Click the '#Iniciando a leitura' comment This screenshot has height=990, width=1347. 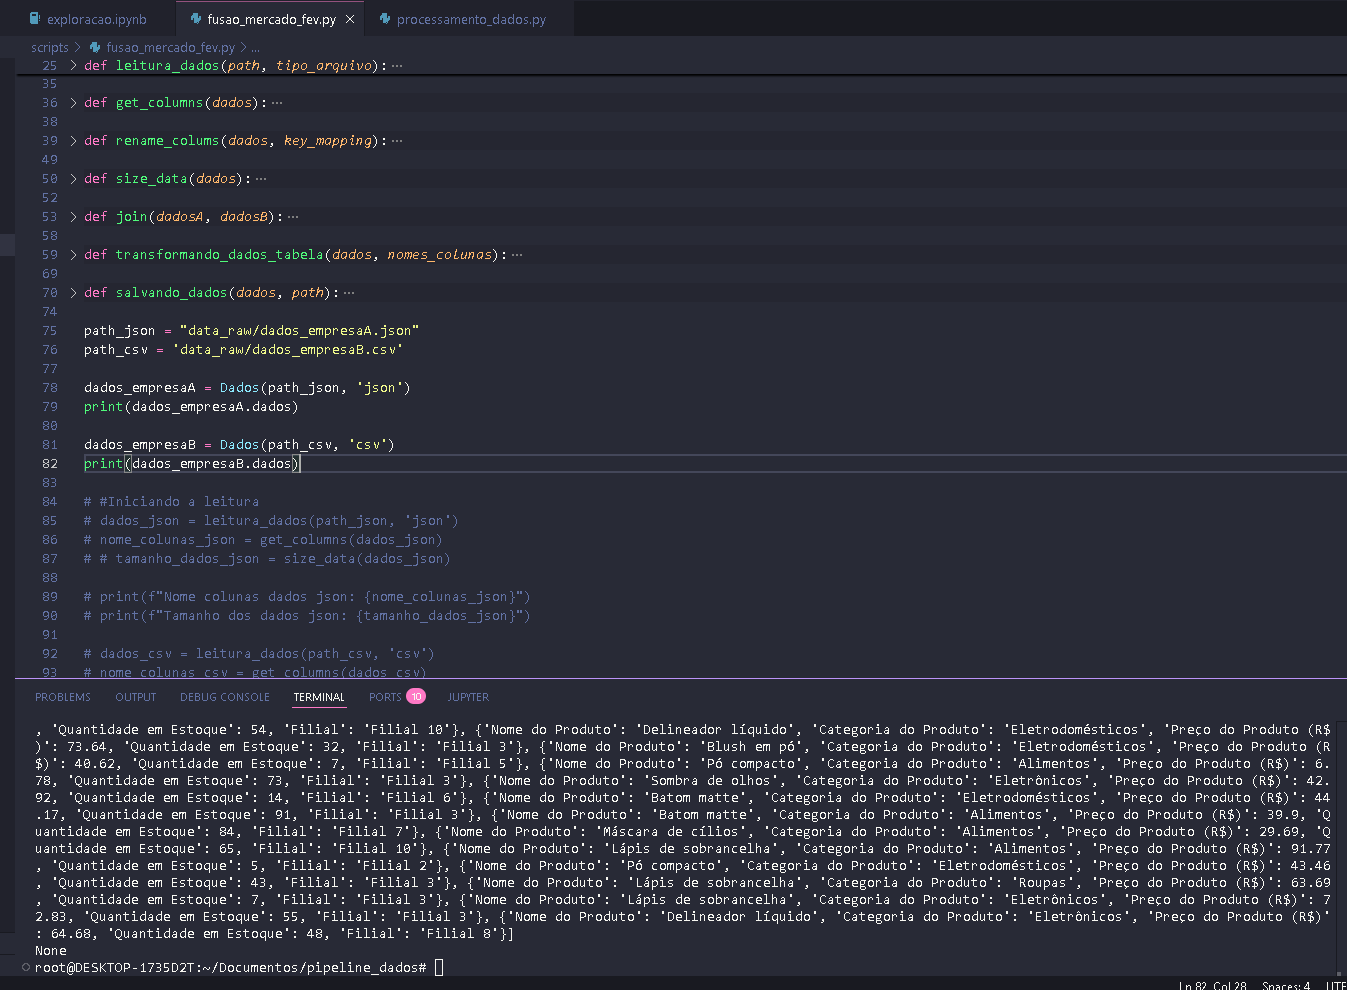171,501
